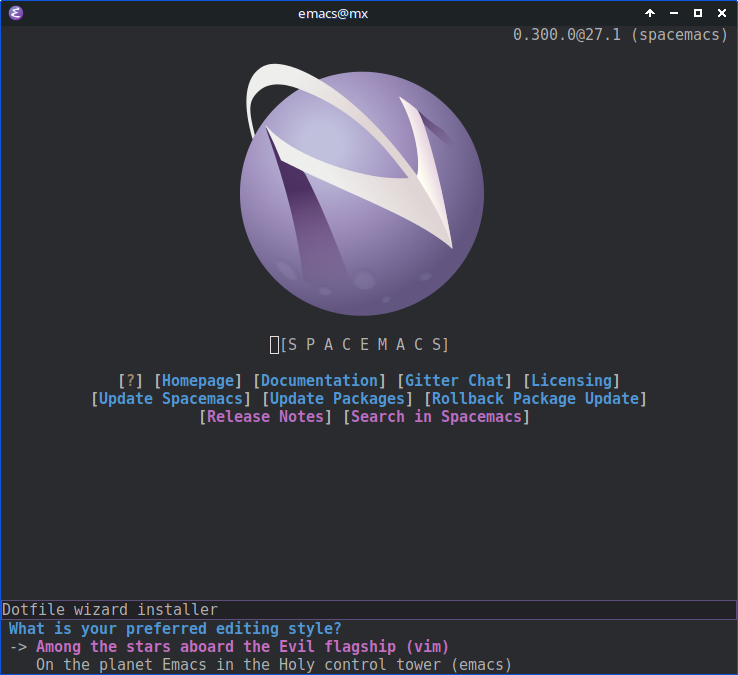Screen dimensions: 738x675
Task: Open the Release Notes
Action: (x=265, y=417)
